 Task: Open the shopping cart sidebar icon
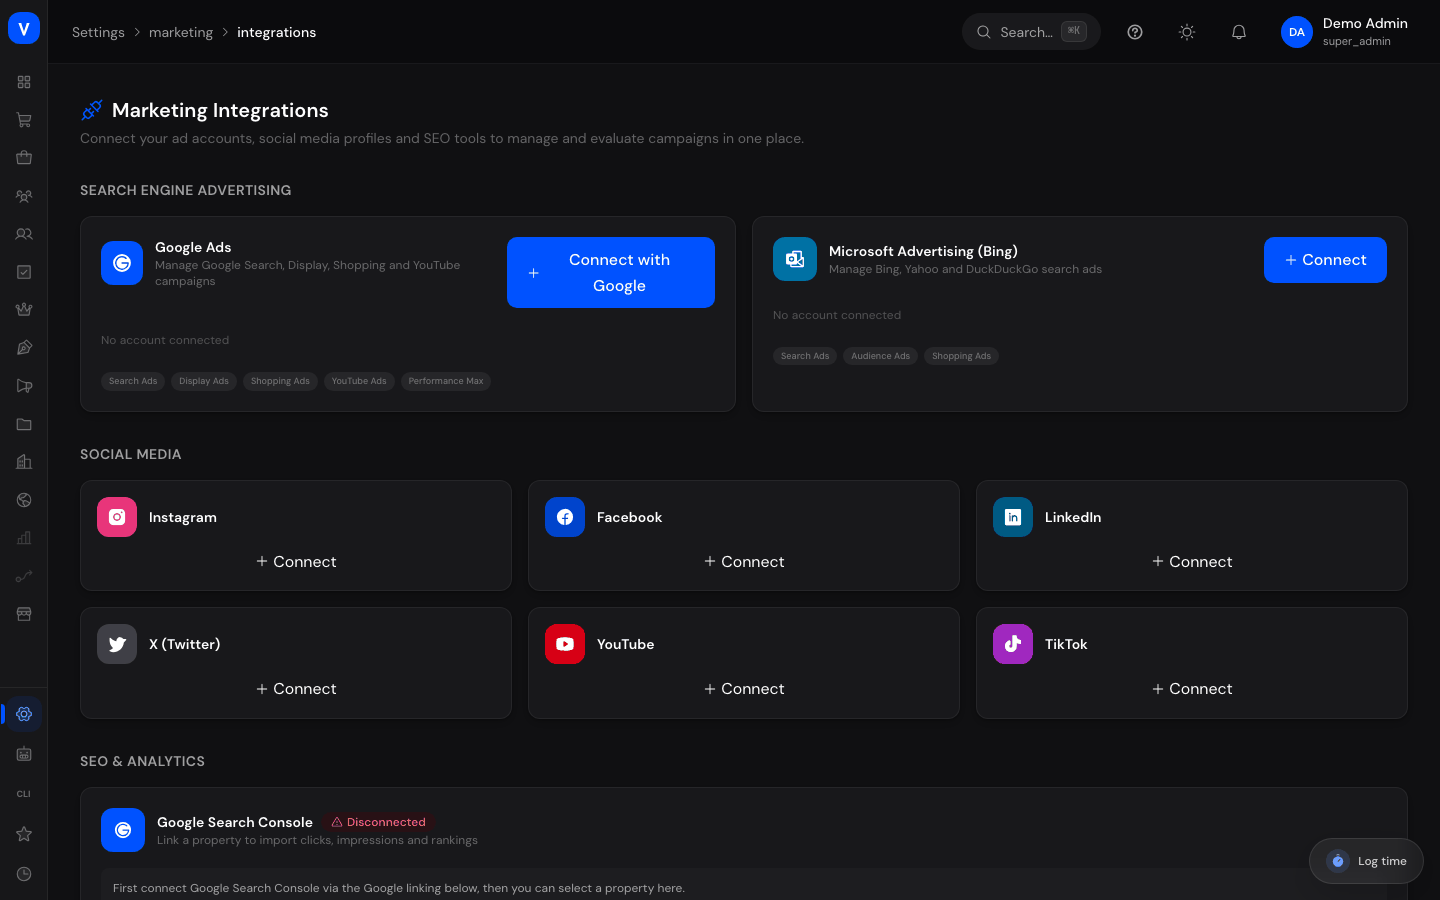pyautogui.click(x=24, y=120)
